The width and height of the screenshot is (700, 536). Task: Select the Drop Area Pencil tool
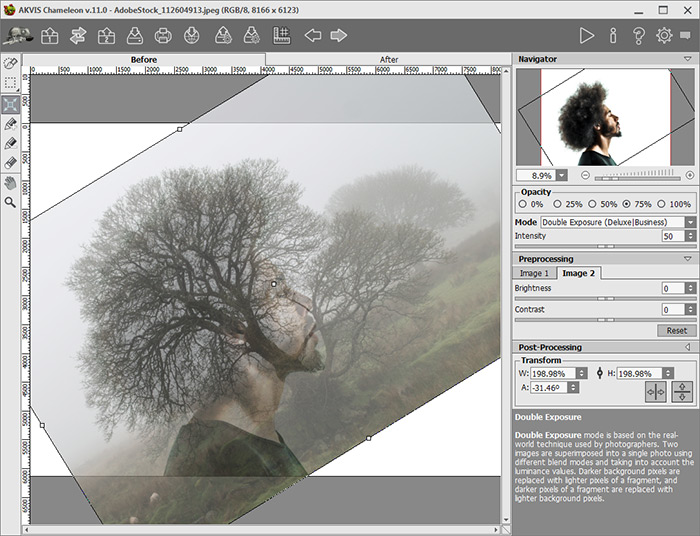10,144
